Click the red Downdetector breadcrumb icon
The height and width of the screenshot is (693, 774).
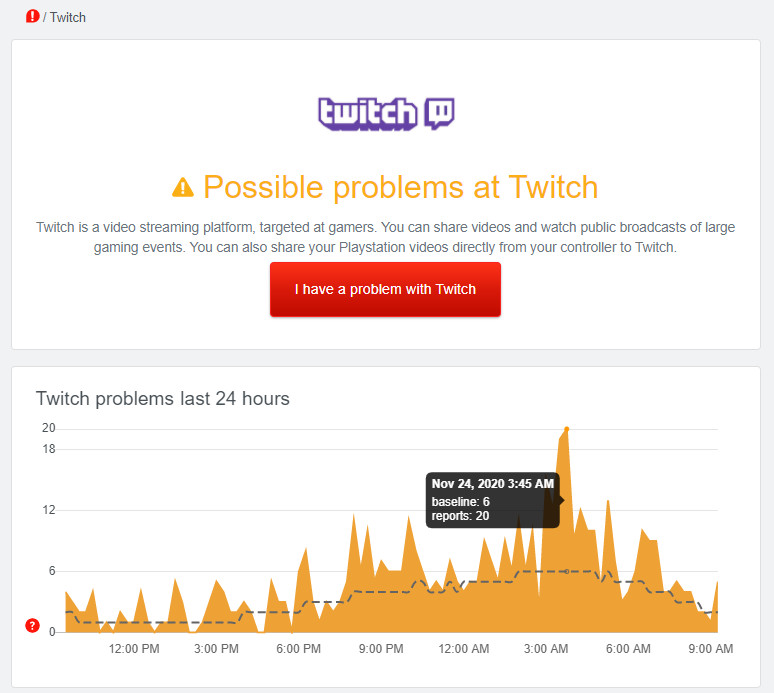tap(33, 16)
